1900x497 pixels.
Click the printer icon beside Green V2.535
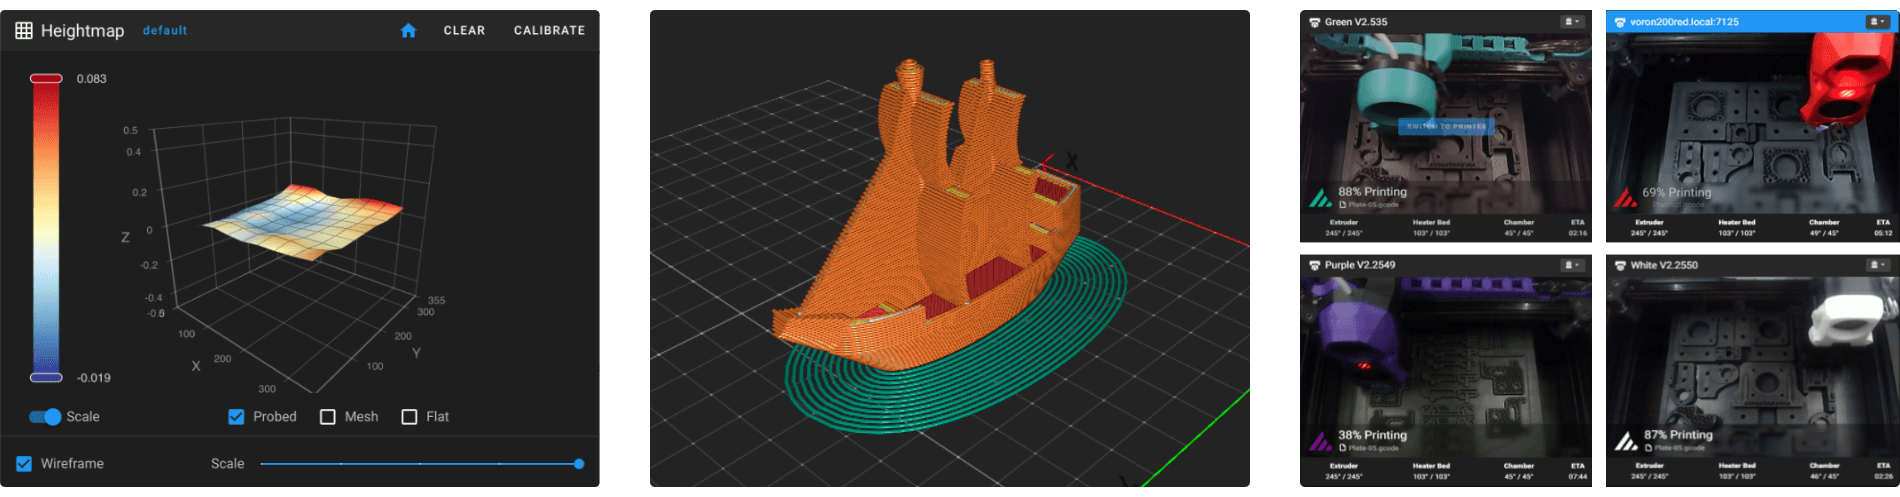point(1314,22)
